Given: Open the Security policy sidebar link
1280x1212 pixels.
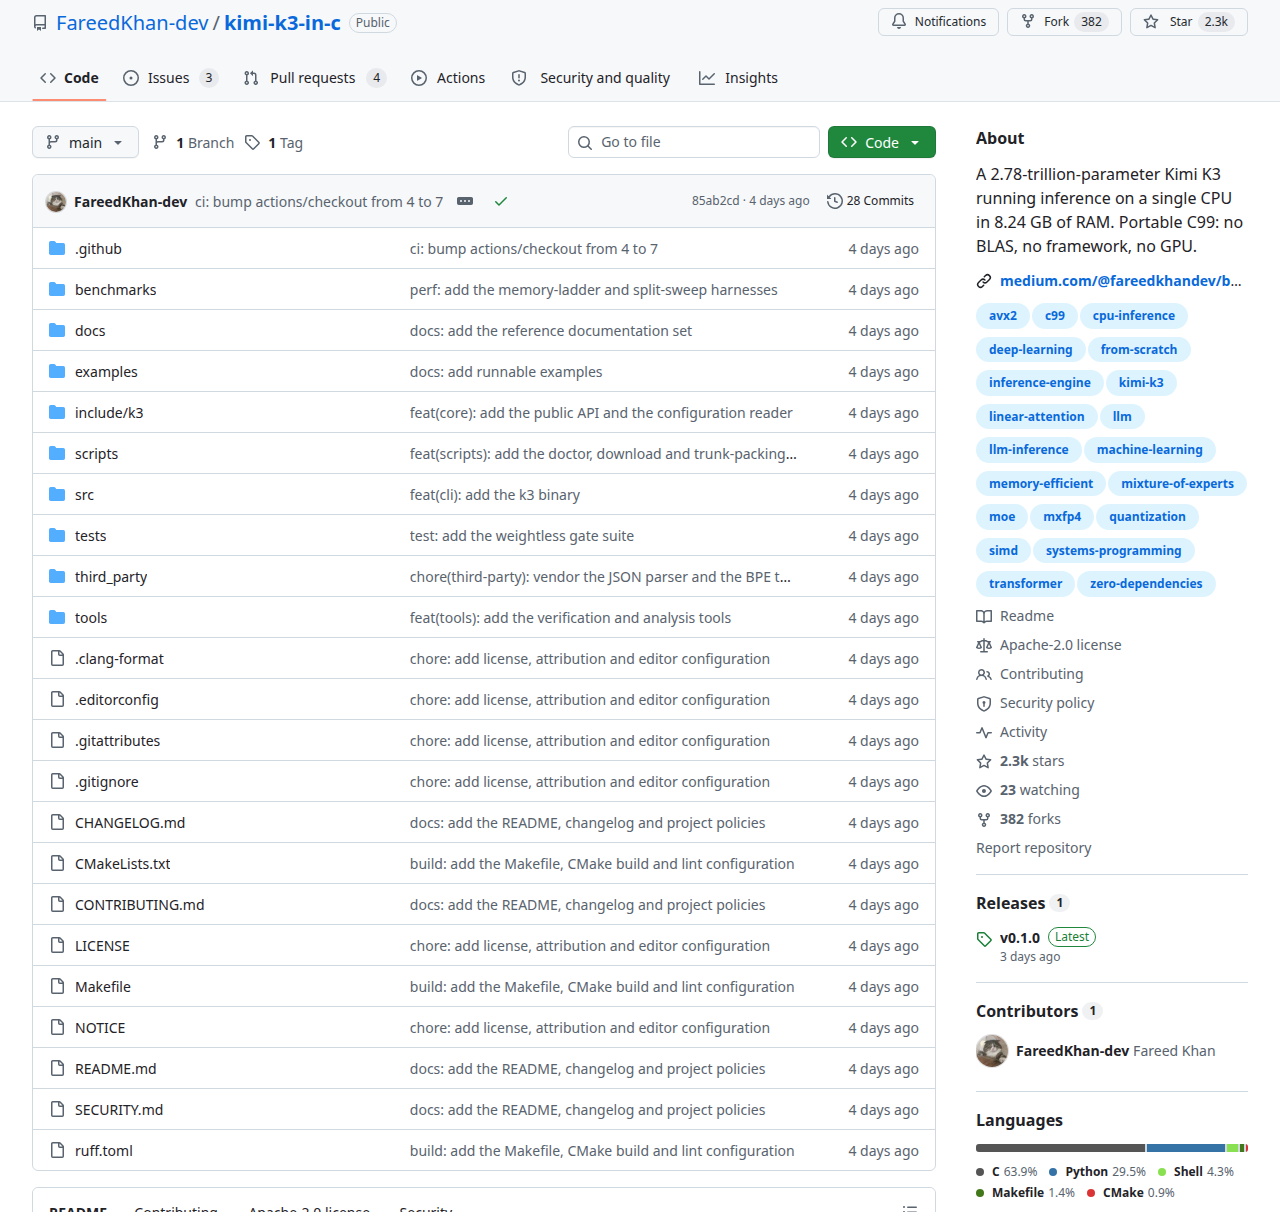Looking at the screenshot, I should click(1035, 703).
